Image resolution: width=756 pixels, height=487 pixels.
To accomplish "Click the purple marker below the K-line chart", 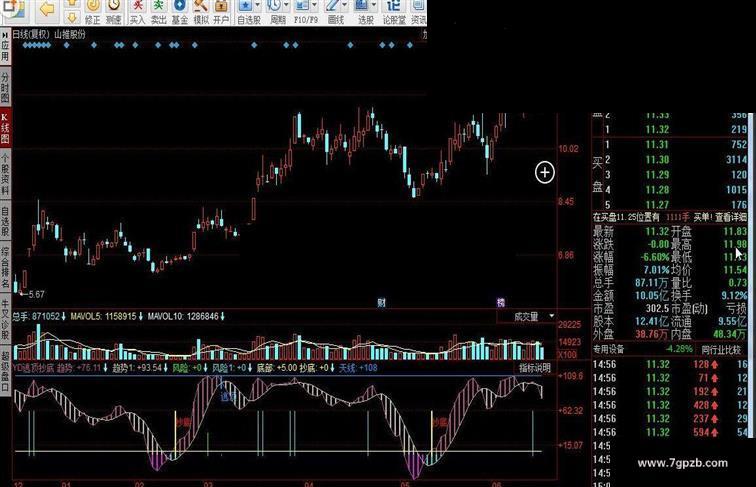I will (501, 302).
